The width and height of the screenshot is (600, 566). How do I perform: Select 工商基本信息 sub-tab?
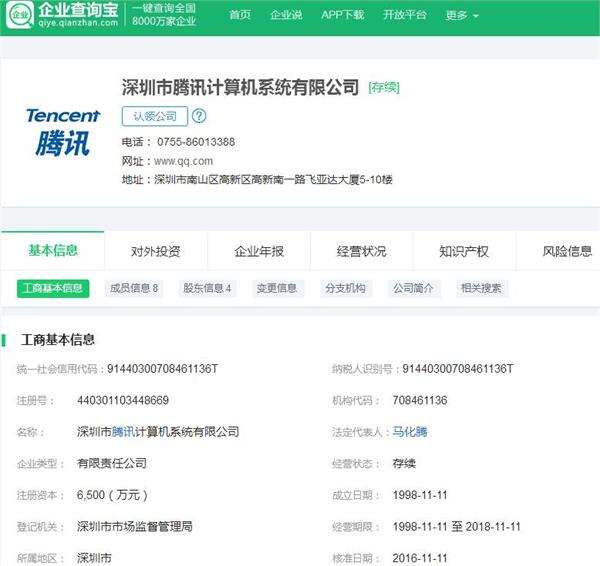[53, 288]
